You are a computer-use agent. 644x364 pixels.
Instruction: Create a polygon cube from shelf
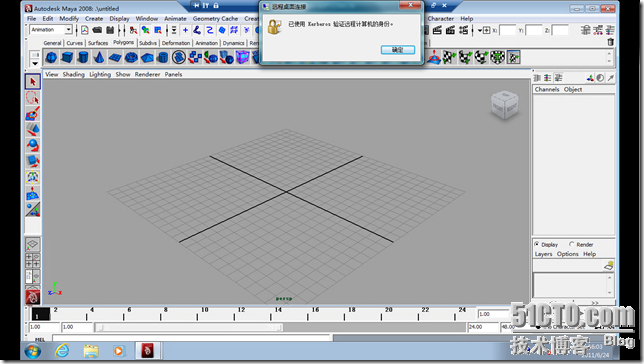67,58
